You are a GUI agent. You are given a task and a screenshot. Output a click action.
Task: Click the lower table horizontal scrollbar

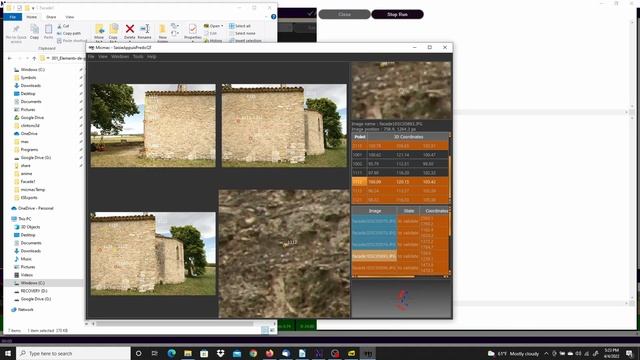click(386, 276)
